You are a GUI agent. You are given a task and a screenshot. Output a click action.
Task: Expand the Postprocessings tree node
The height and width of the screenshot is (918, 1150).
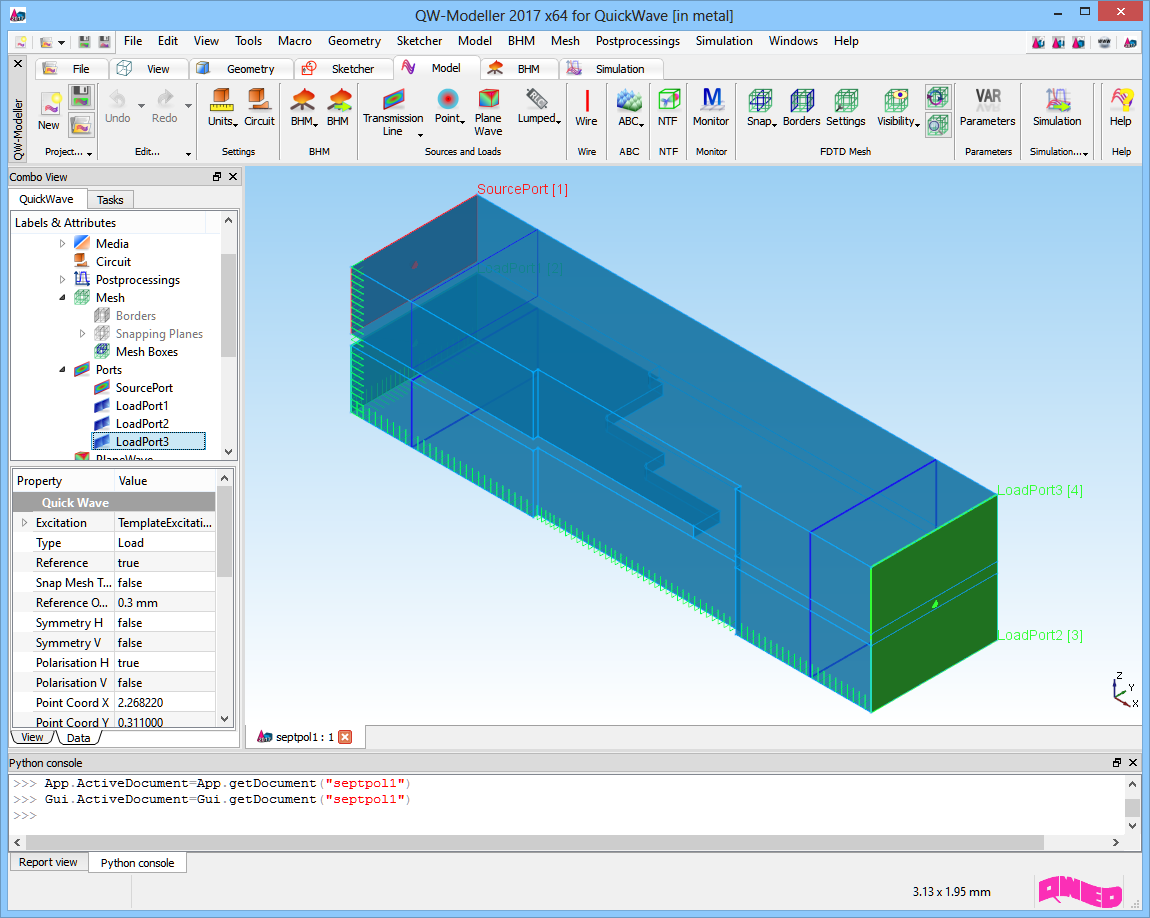click(62, 279)
